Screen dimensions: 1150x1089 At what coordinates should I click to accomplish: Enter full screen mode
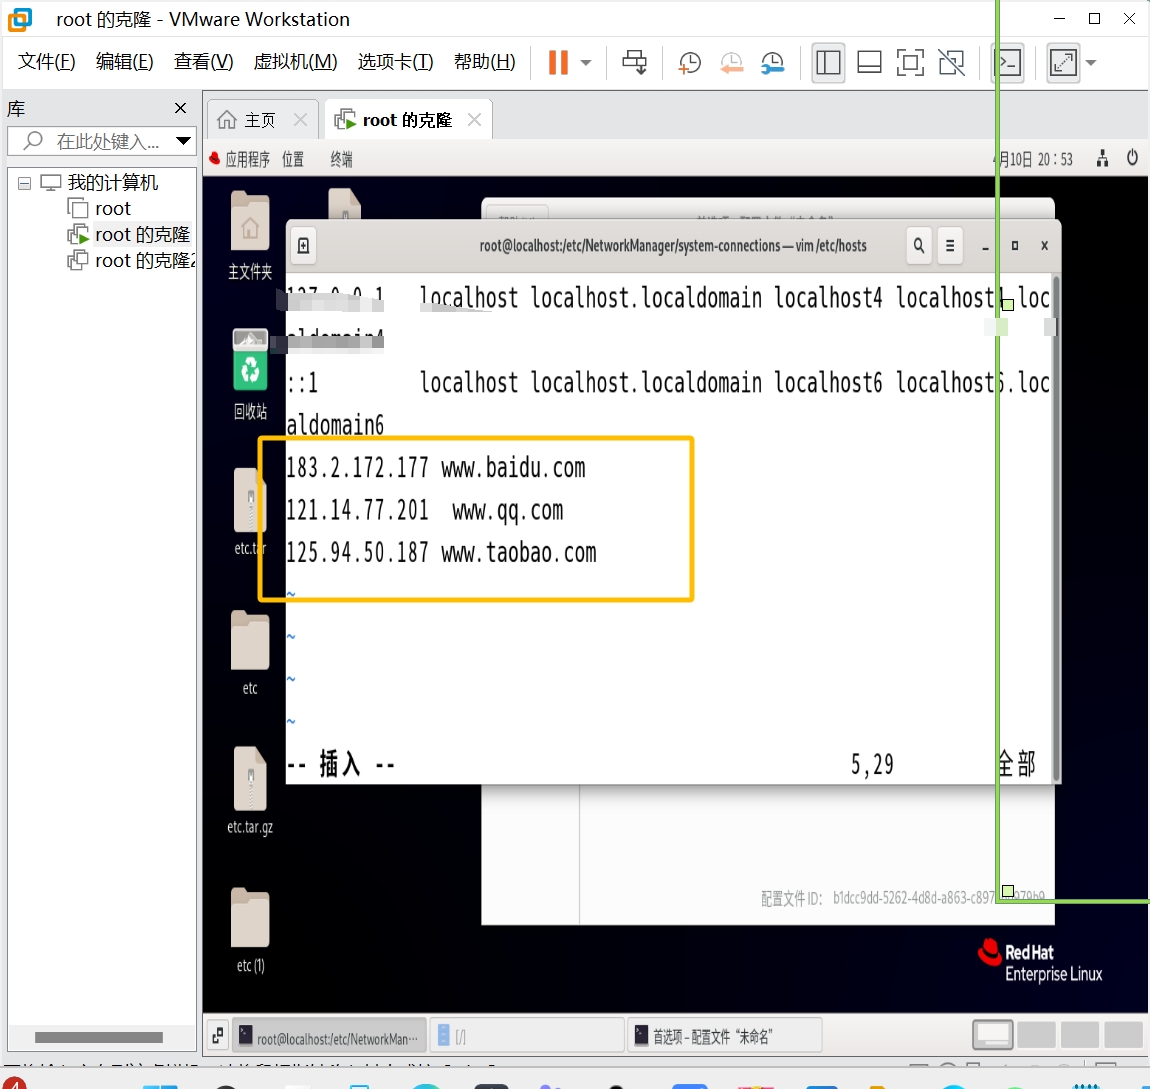pyautogui.click(x=910, y=63)
